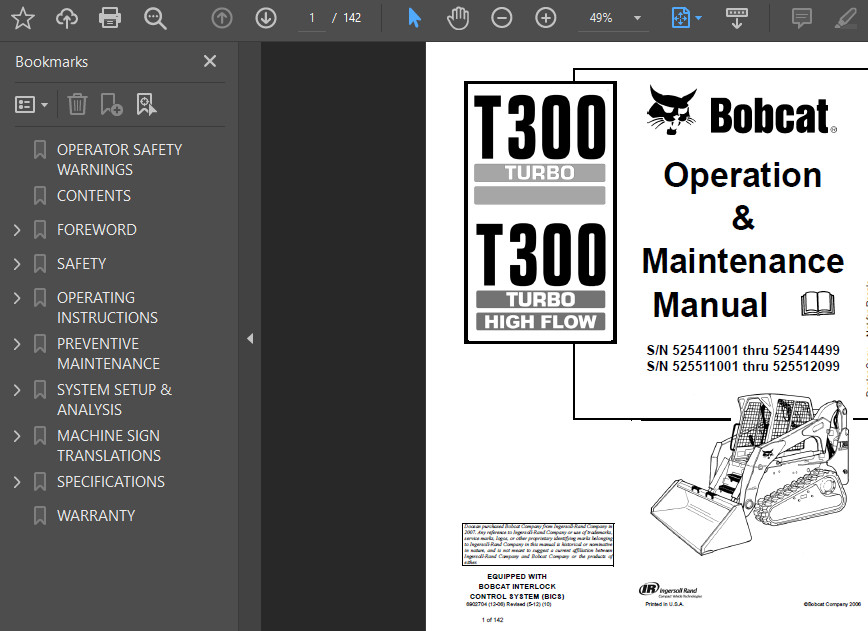Jump to OPERATING INSTRUCTIONS section

107,308
